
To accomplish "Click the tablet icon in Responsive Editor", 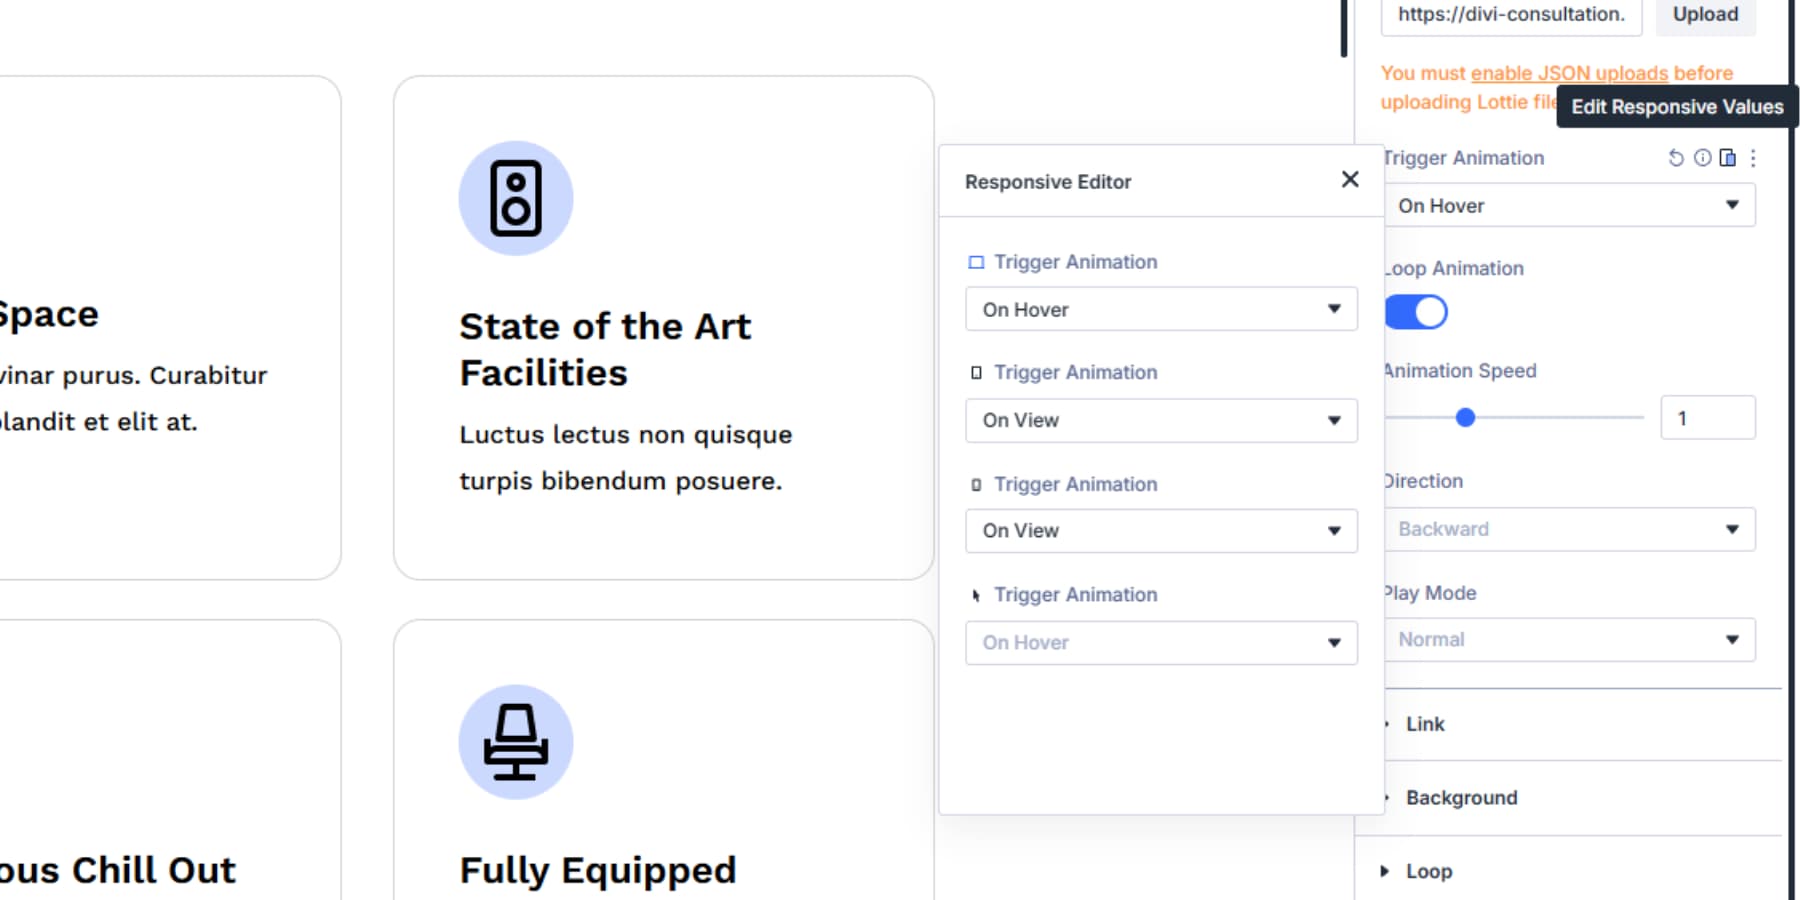I will [x=976, y=373].
